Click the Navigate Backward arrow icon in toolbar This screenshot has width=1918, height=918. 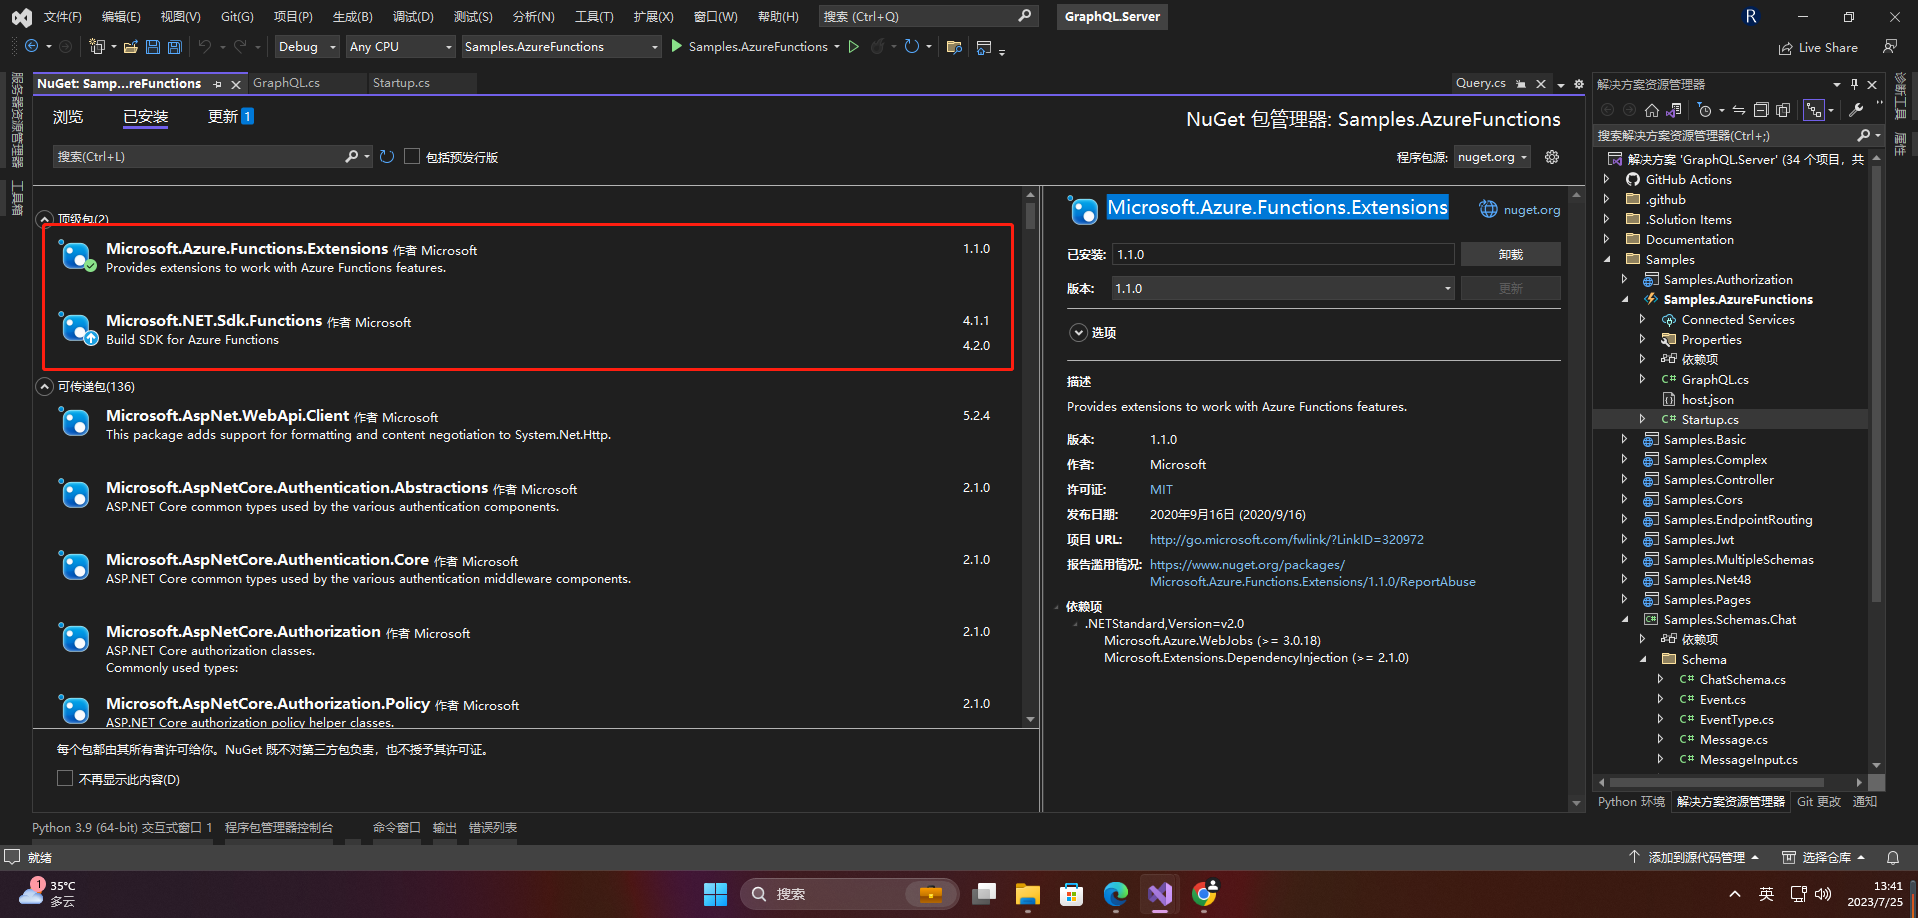click(32, 46)
